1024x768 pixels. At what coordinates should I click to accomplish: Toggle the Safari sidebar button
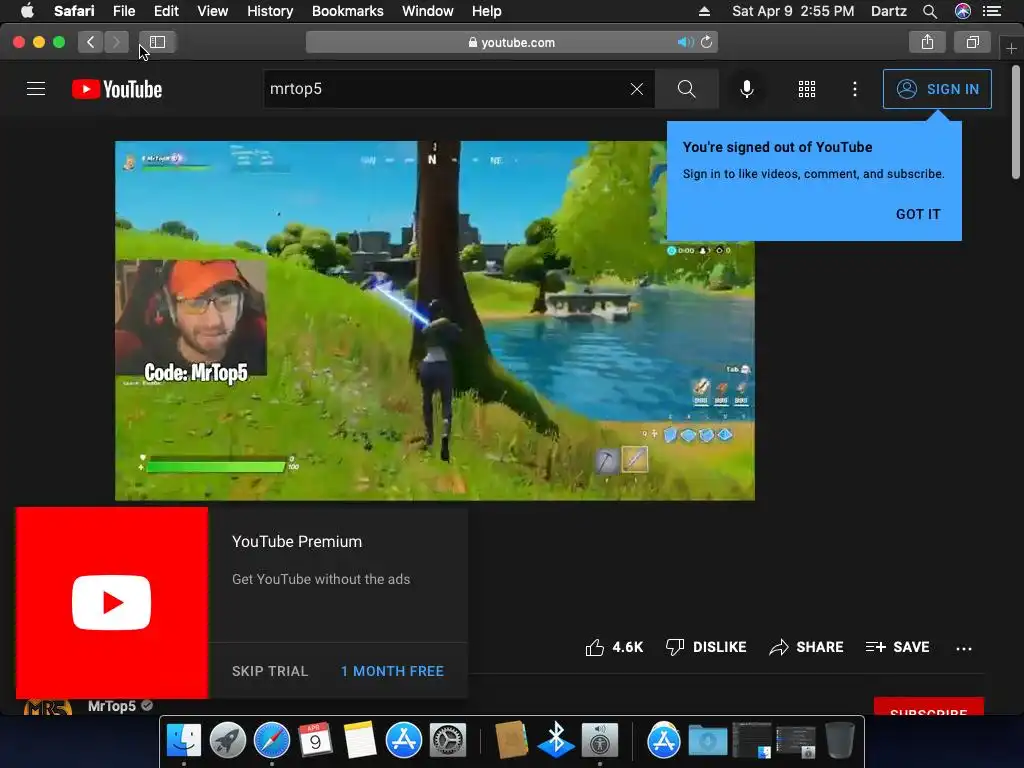pyautogui.click(x=157, y=42)
